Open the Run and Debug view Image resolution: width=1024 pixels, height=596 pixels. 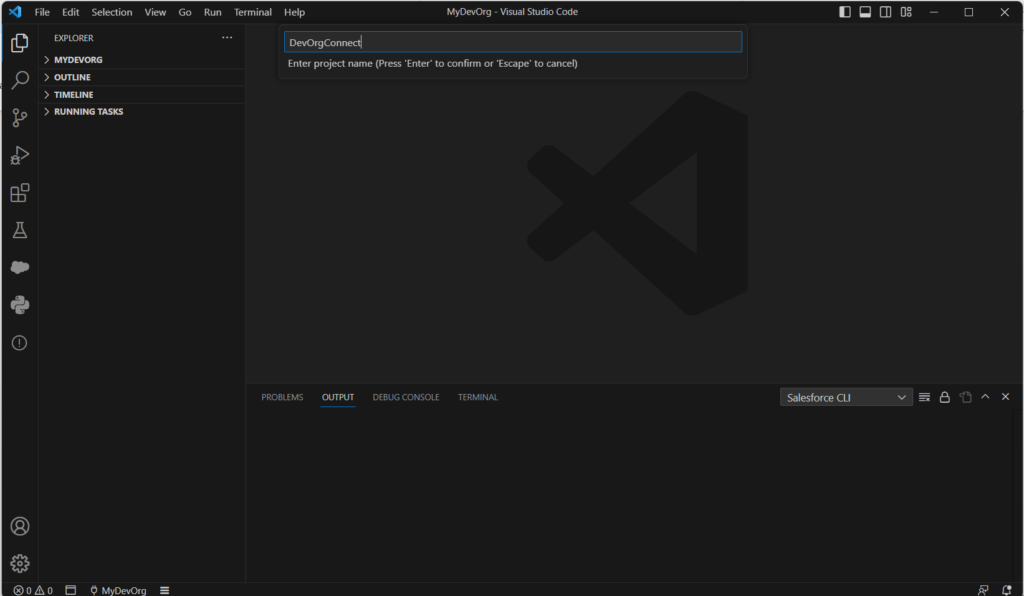point(19,155)
